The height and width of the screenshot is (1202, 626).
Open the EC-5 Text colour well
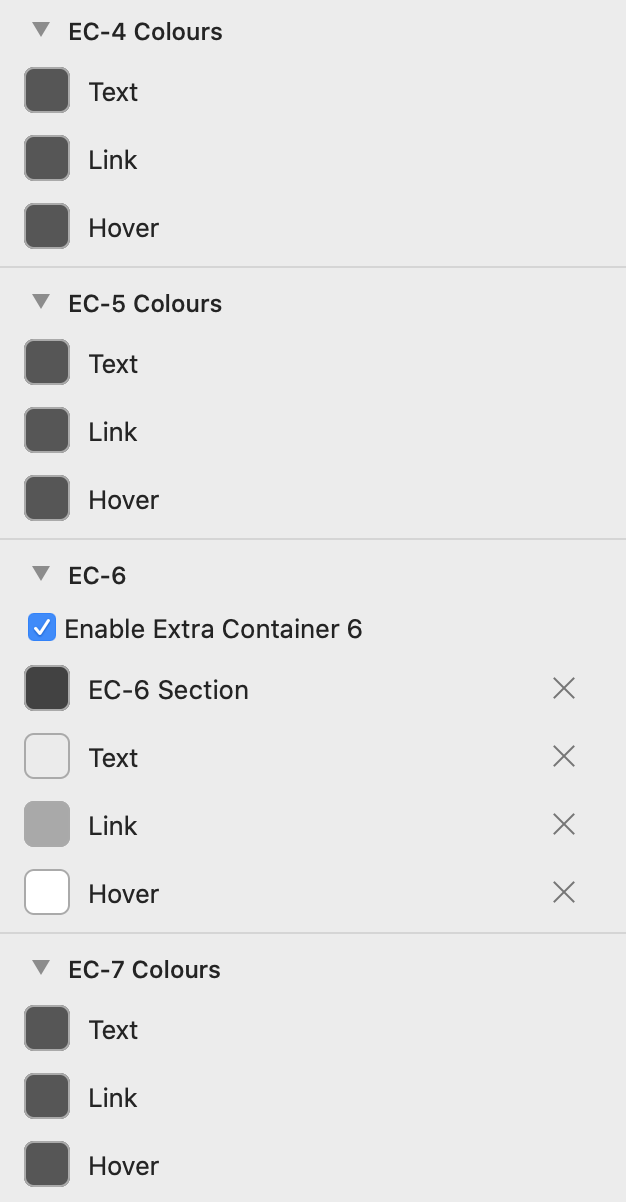pyautogui.click(x=47, y=362)
